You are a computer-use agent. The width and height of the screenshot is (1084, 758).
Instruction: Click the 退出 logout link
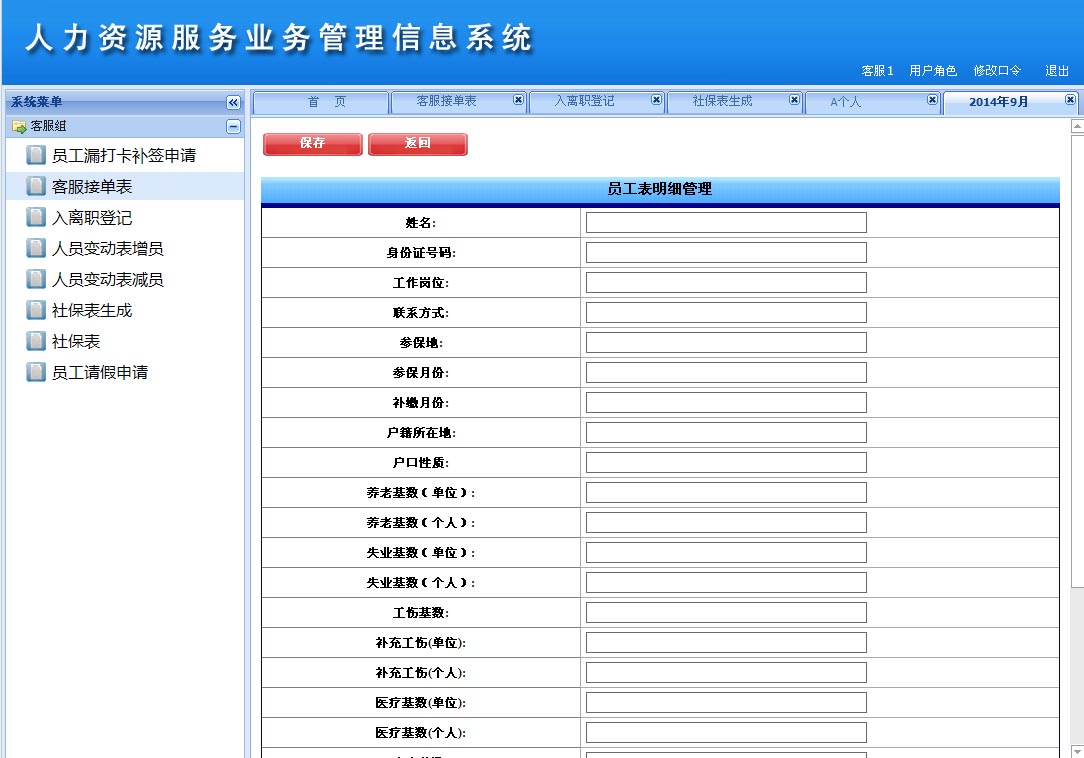1056,71
